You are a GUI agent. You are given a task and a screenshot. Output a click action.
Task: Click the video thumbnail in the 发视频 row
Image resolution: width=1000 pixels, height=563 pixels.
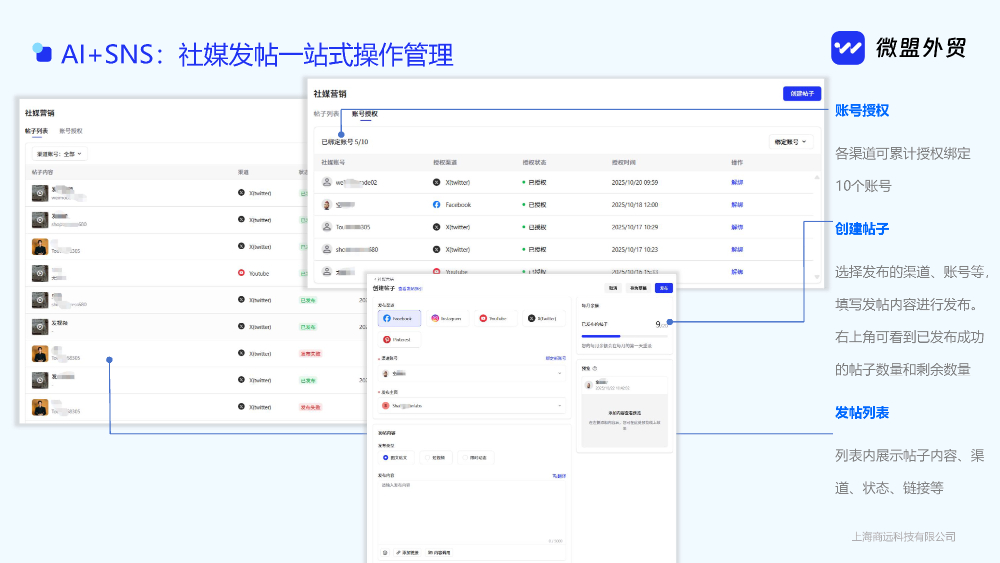(40, 326)
